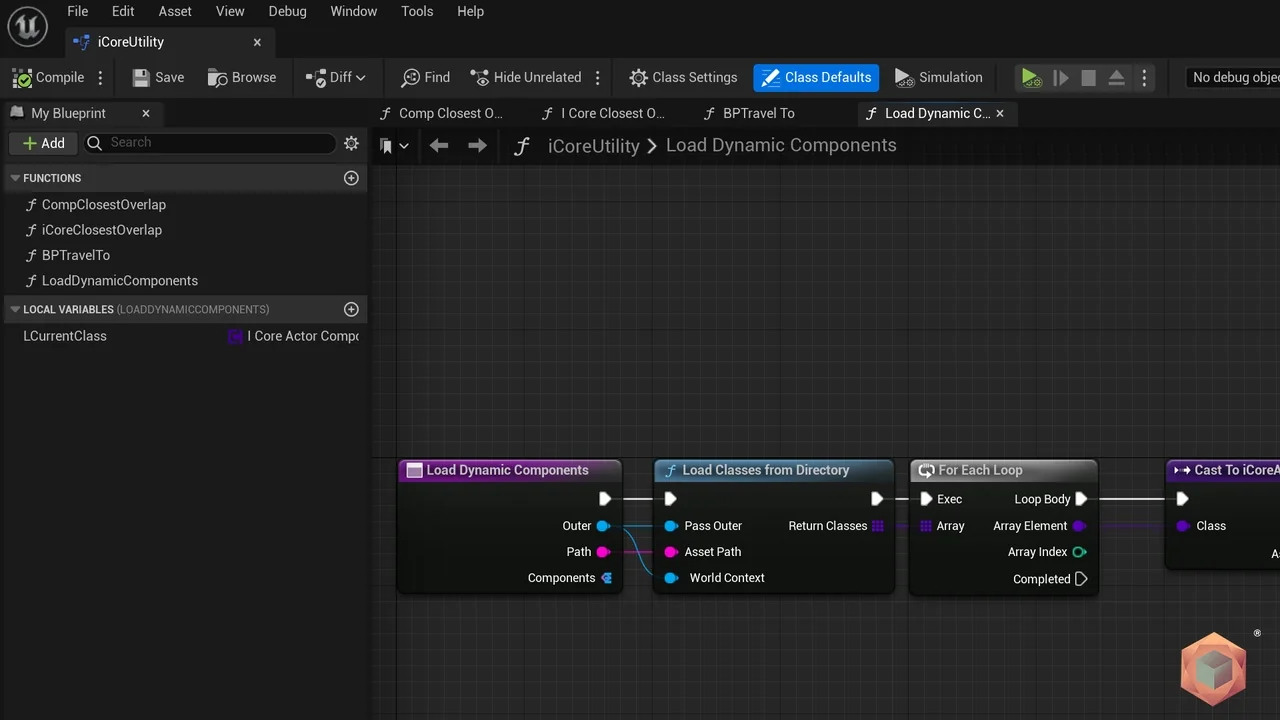Browse to asset in Content Browser
The image size is (1280, 720).
click(241, 77)
